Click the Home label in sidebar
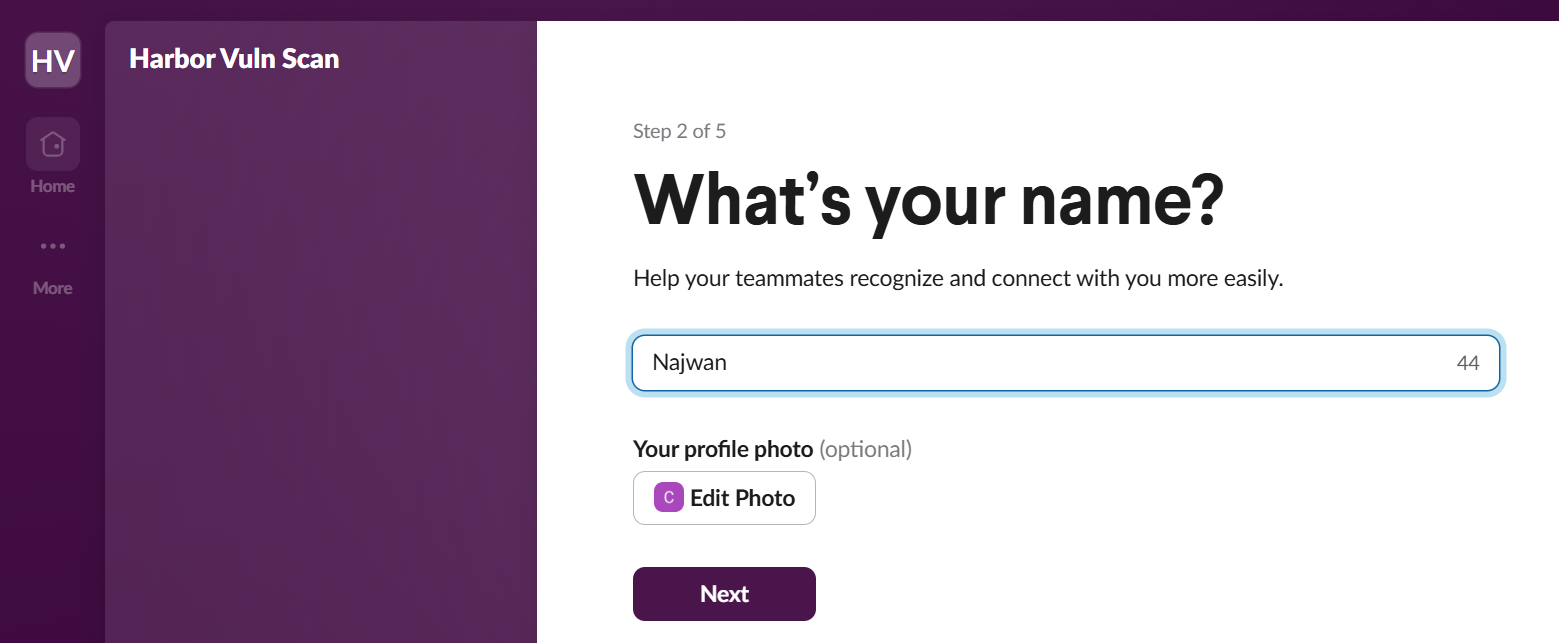Viewport: 1559px width, 643px height. 52,186
